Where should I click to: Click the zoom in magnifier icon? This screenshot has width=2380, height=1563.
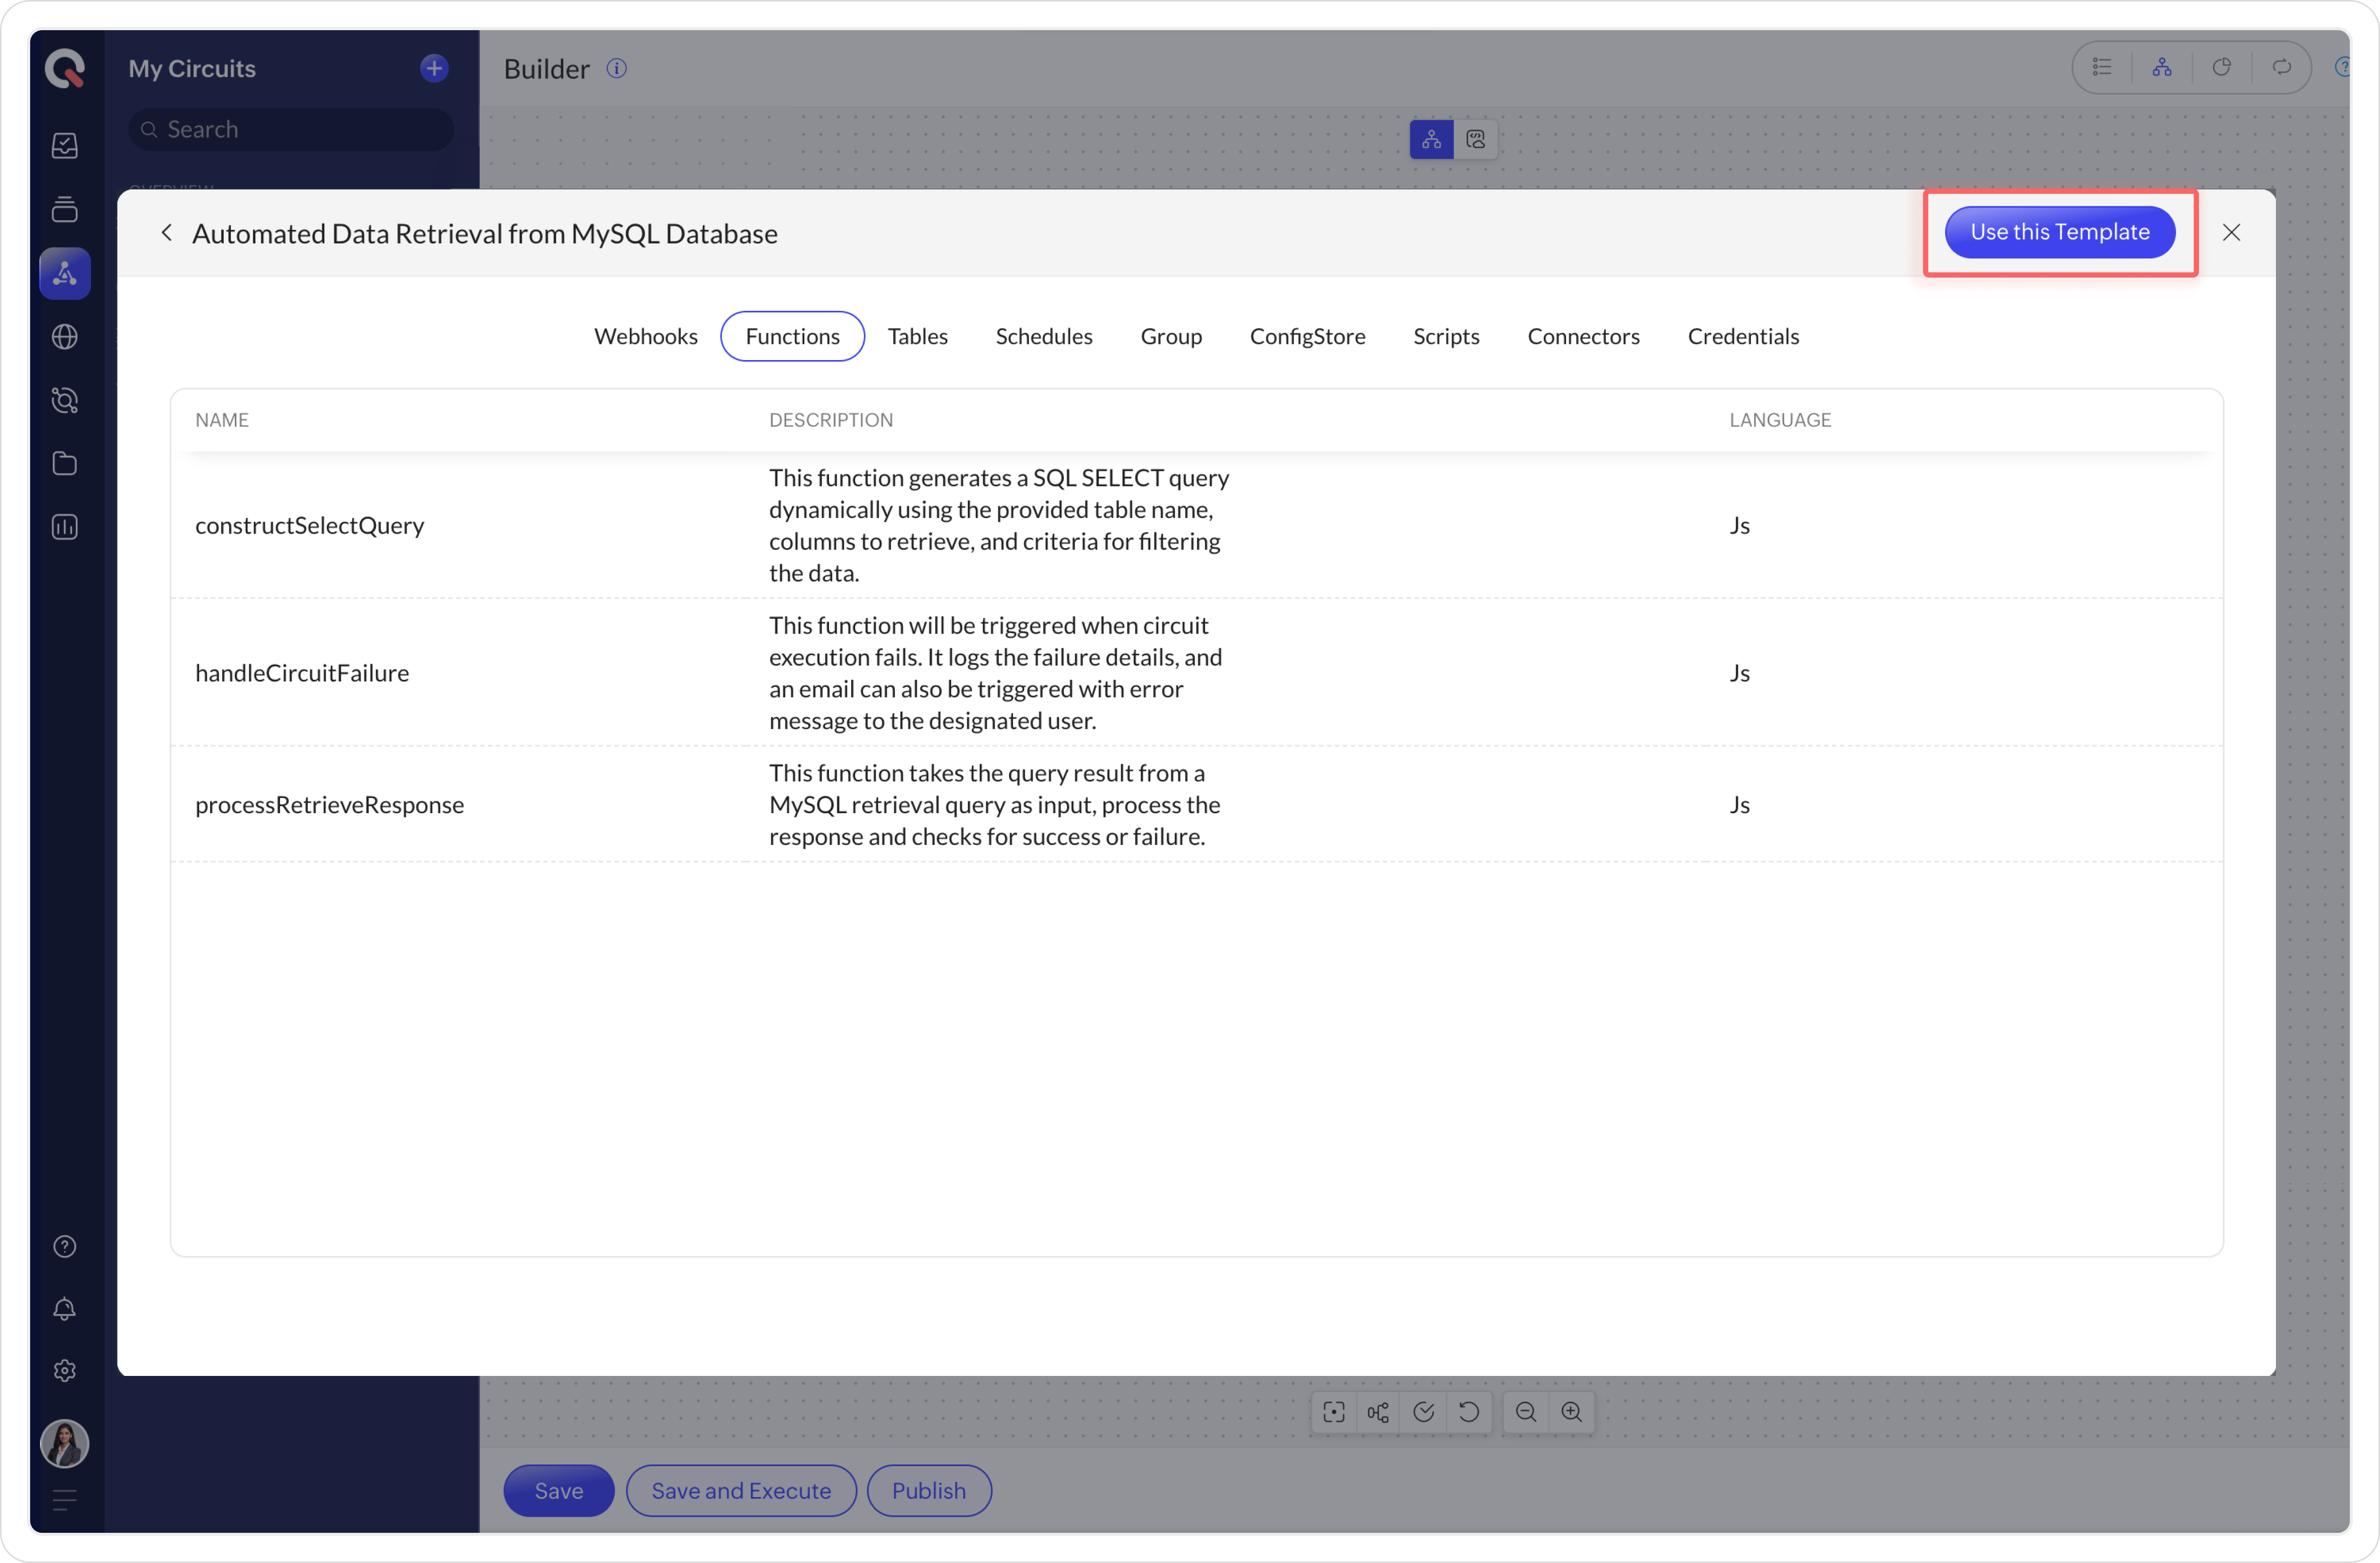1571,1412
